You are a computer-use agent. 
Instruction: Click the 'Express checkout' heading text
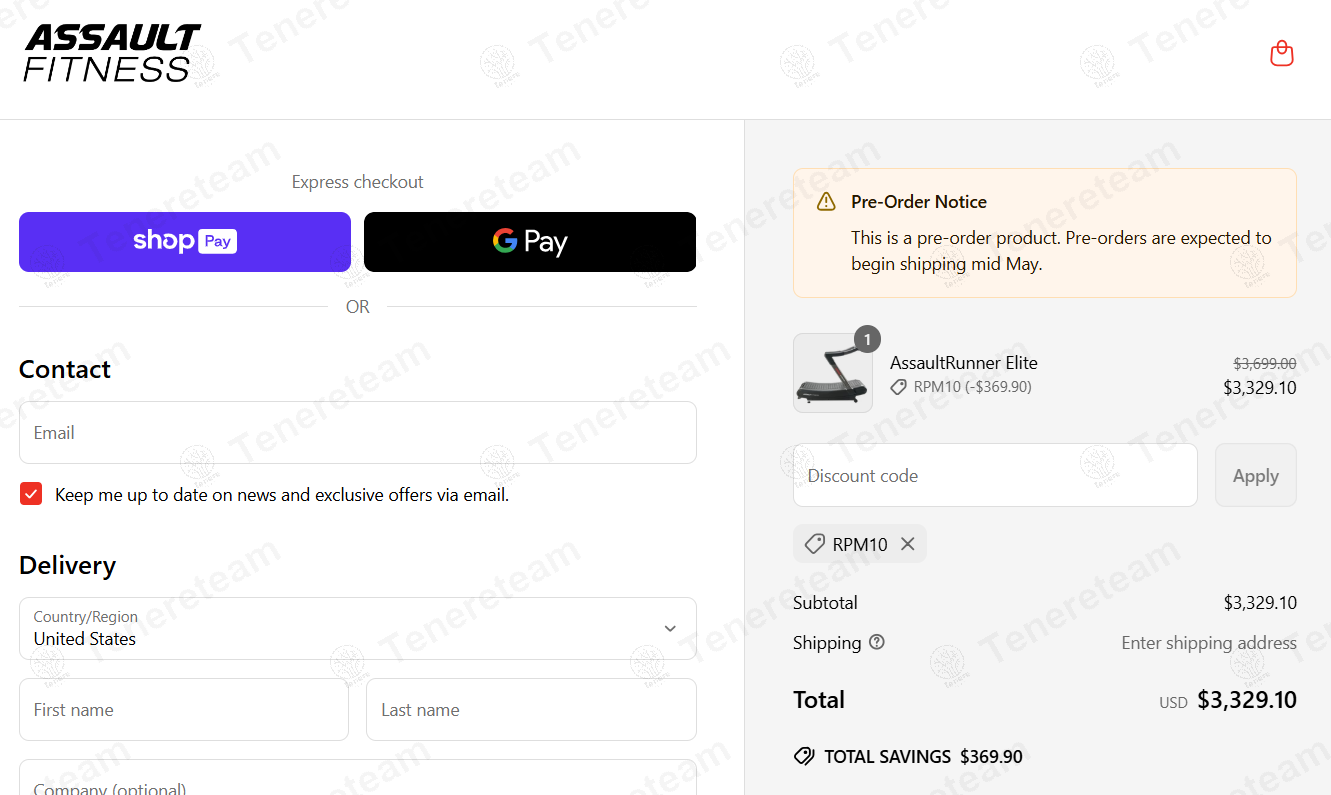[358, 182]
